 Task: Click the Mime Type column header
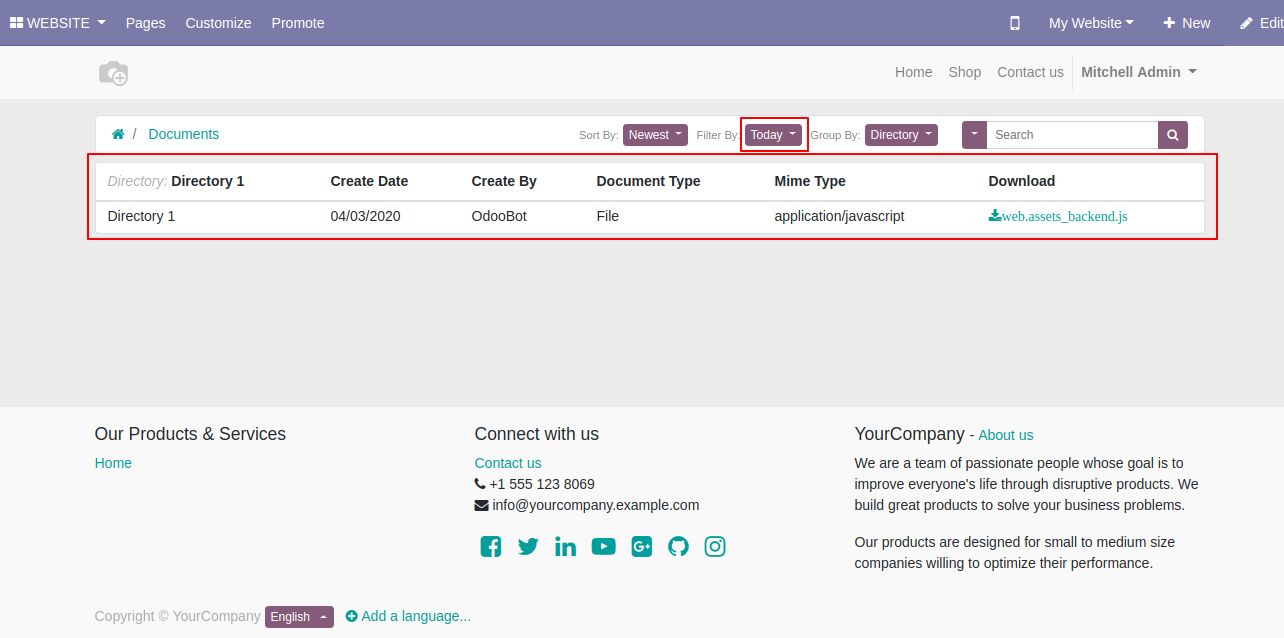pos(810,181)
